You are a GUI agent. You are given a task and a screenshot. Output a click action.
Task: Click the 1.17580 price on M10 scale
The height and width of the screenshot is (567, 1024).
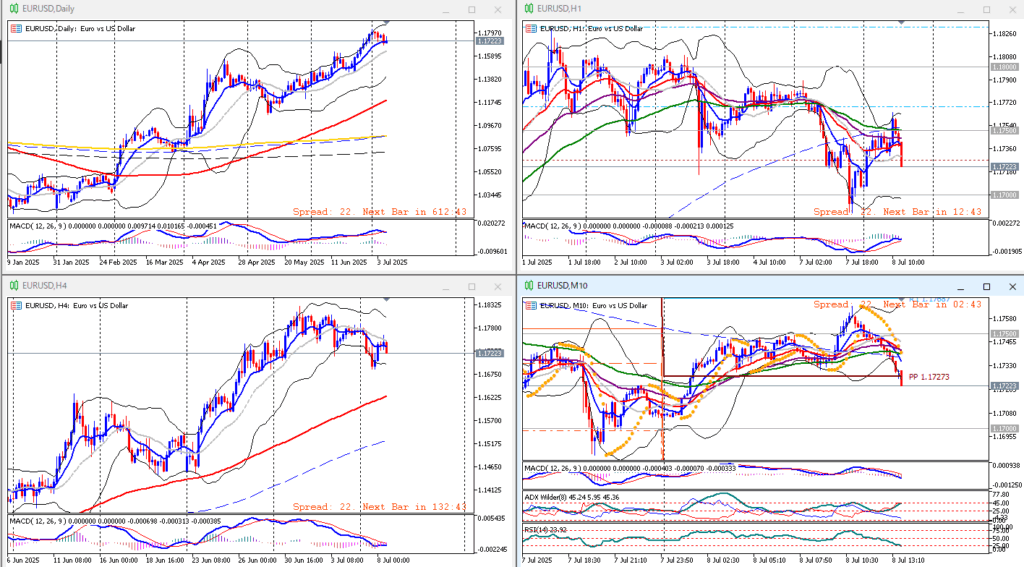(x=1004, y=319)
